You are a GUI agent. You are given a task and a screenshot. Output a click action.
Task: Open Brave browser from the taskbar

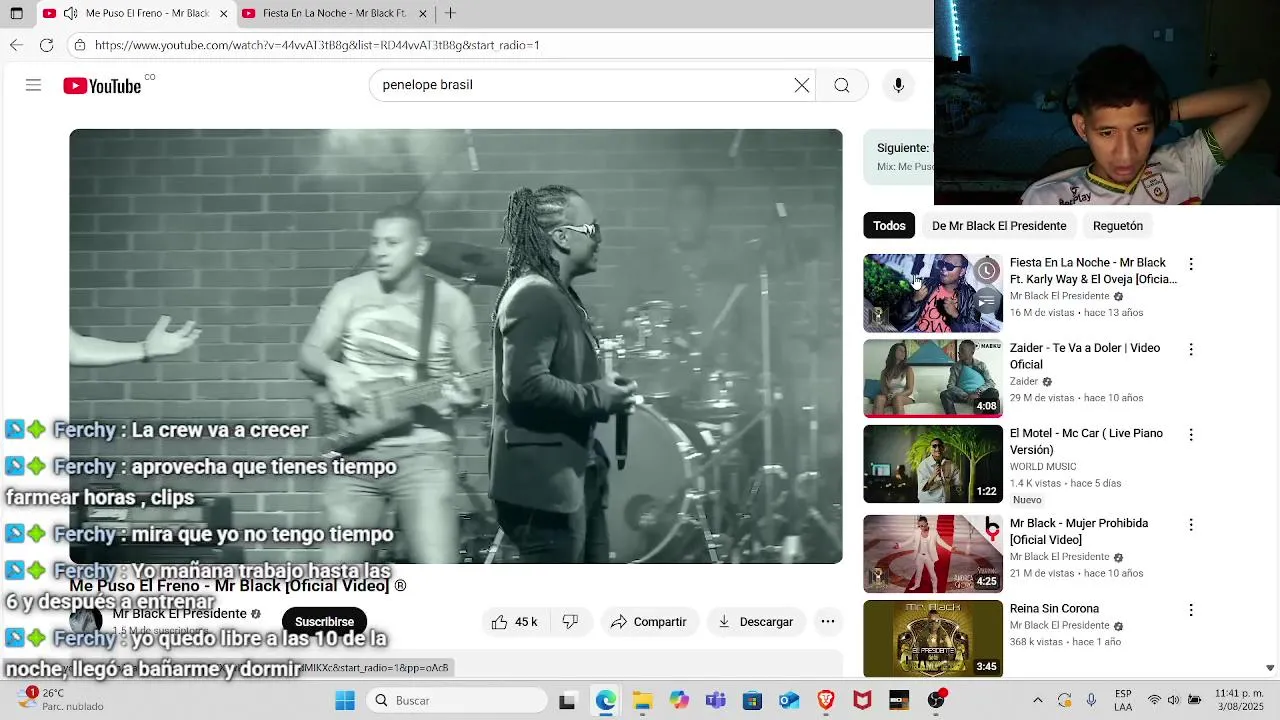tap(825, 701)
